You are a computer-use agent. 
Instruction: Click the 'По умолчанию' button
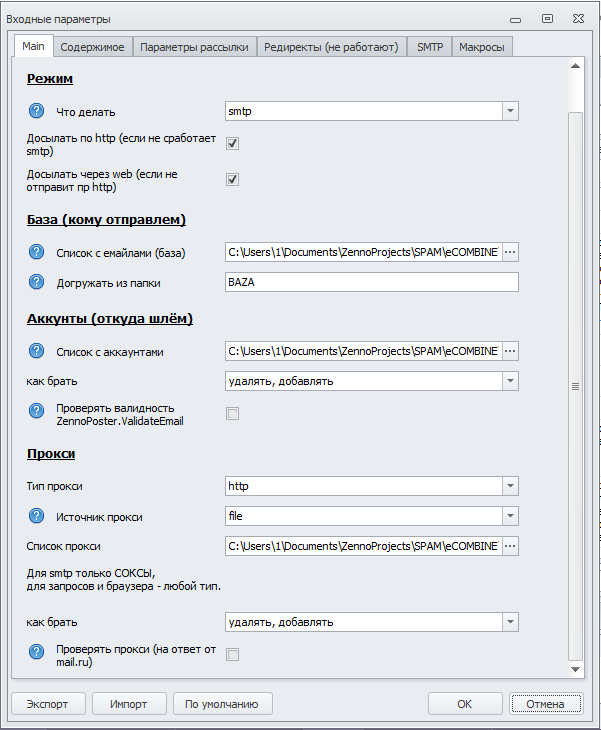coord(222,703)
